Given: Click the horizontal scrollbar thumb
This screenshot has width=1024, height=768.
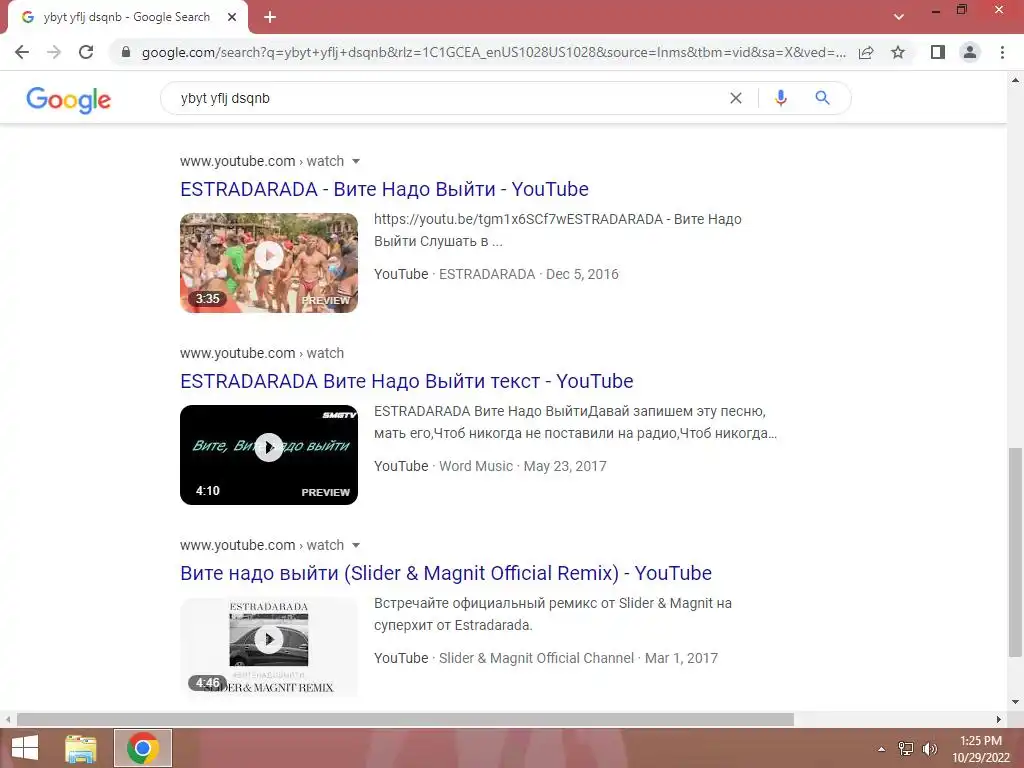Looking at the screenshot, I should pyautogui.click(x=405, y=719).
